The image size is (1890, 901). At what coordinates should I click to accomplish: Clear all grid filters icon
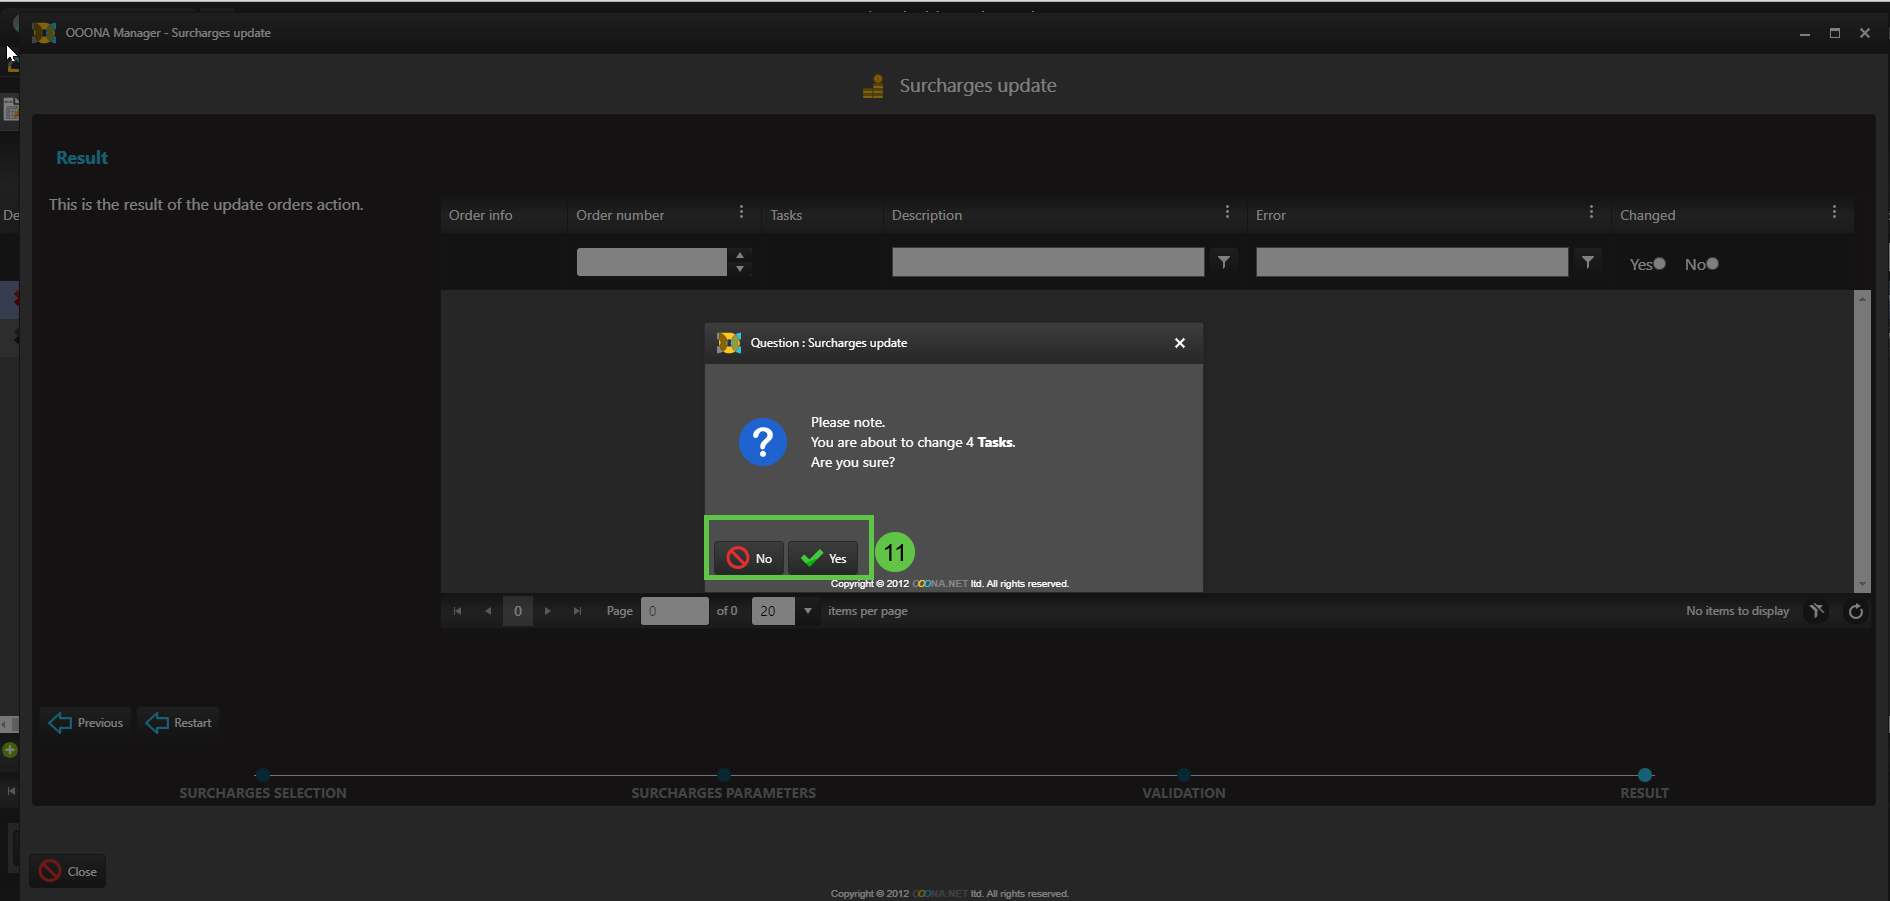pos(1817,611)
